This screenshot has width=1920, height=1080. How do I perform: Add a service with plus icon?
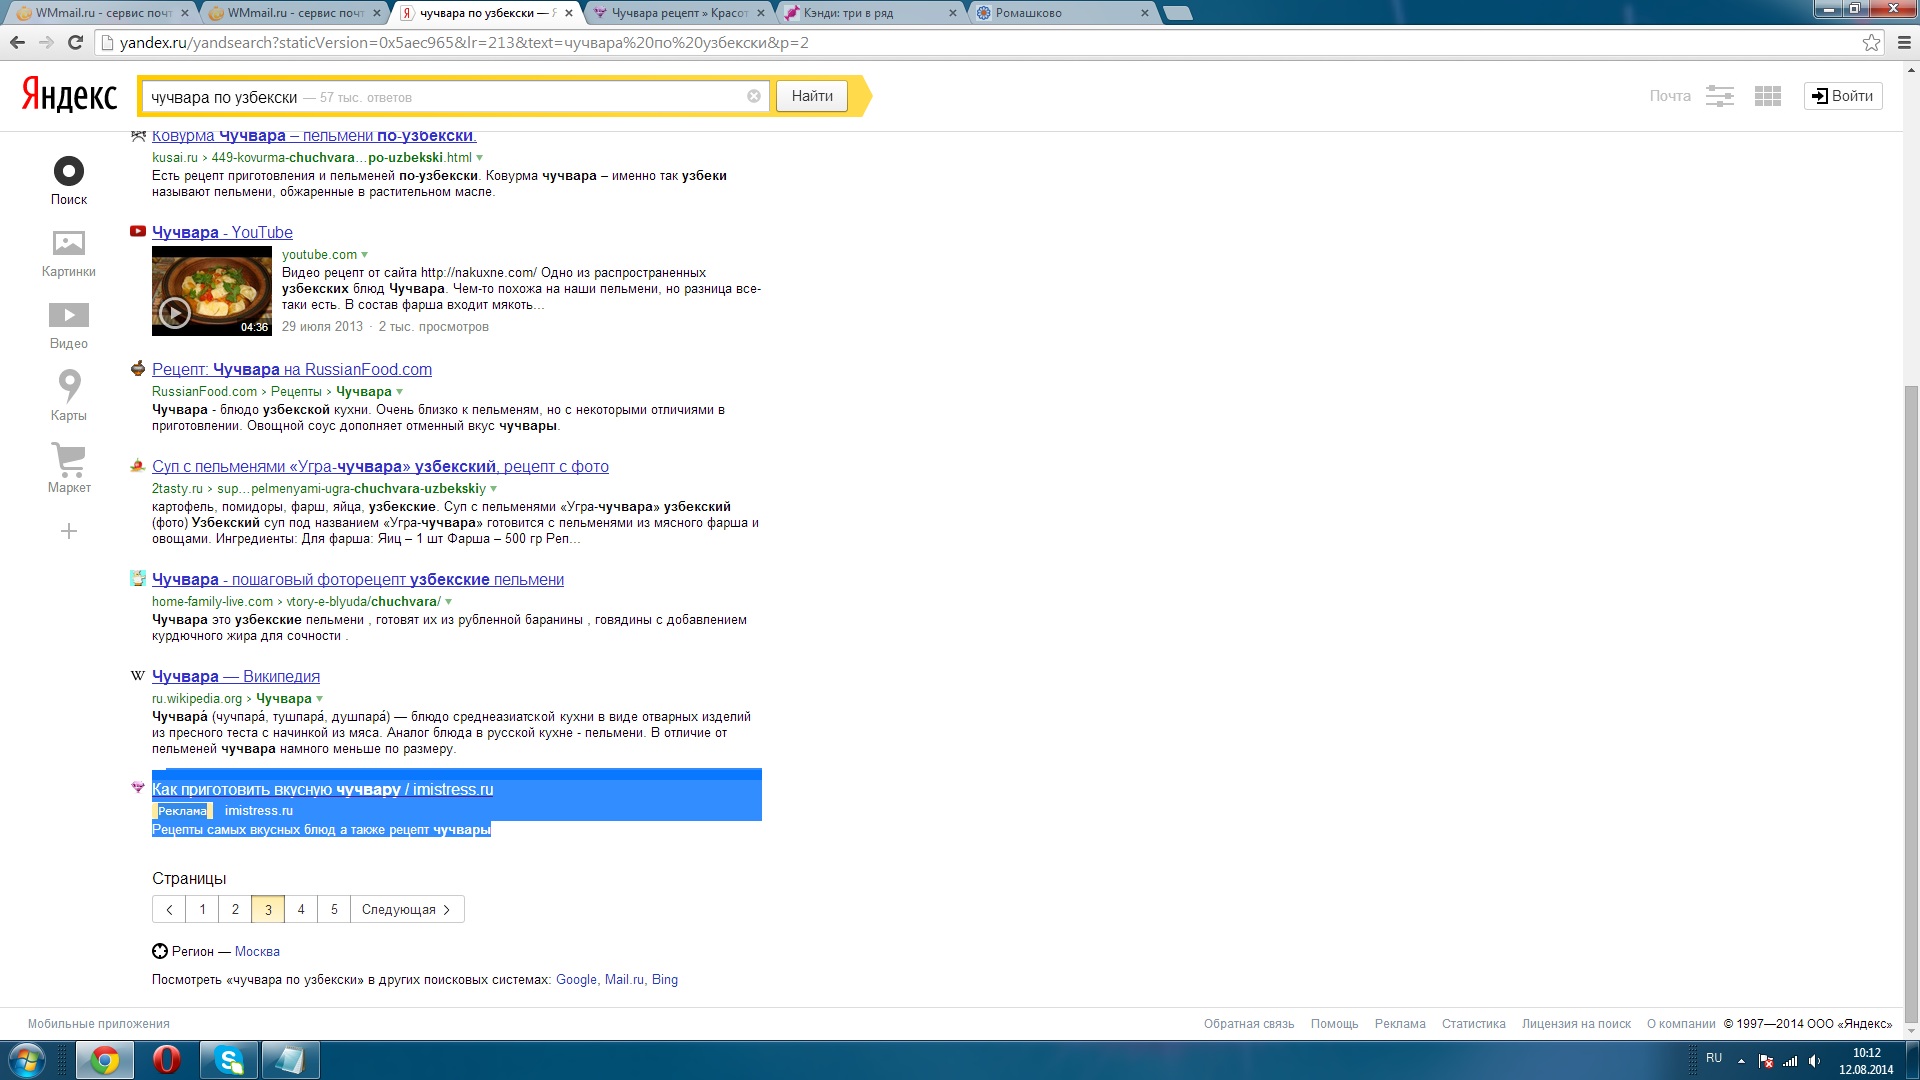click(69, 531)
